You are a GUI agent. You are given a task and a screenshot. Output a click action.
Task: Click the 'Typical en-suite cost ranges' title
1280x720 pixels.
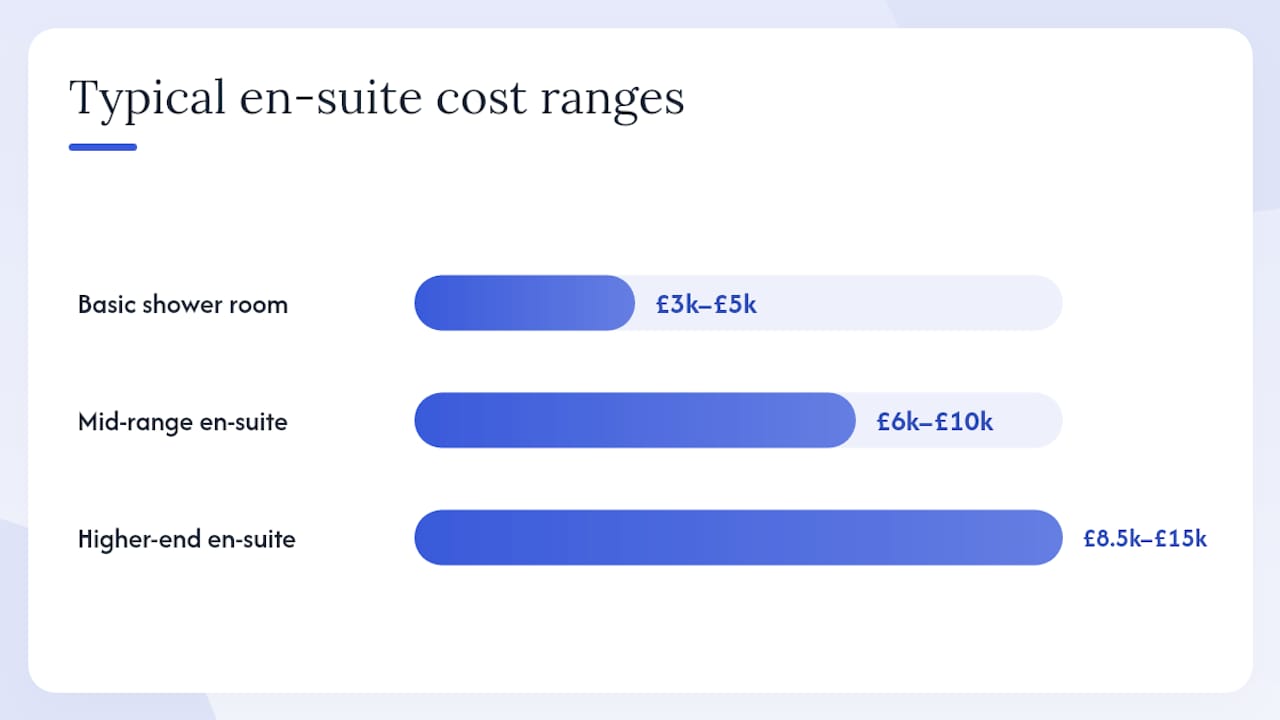click(377, 100)
